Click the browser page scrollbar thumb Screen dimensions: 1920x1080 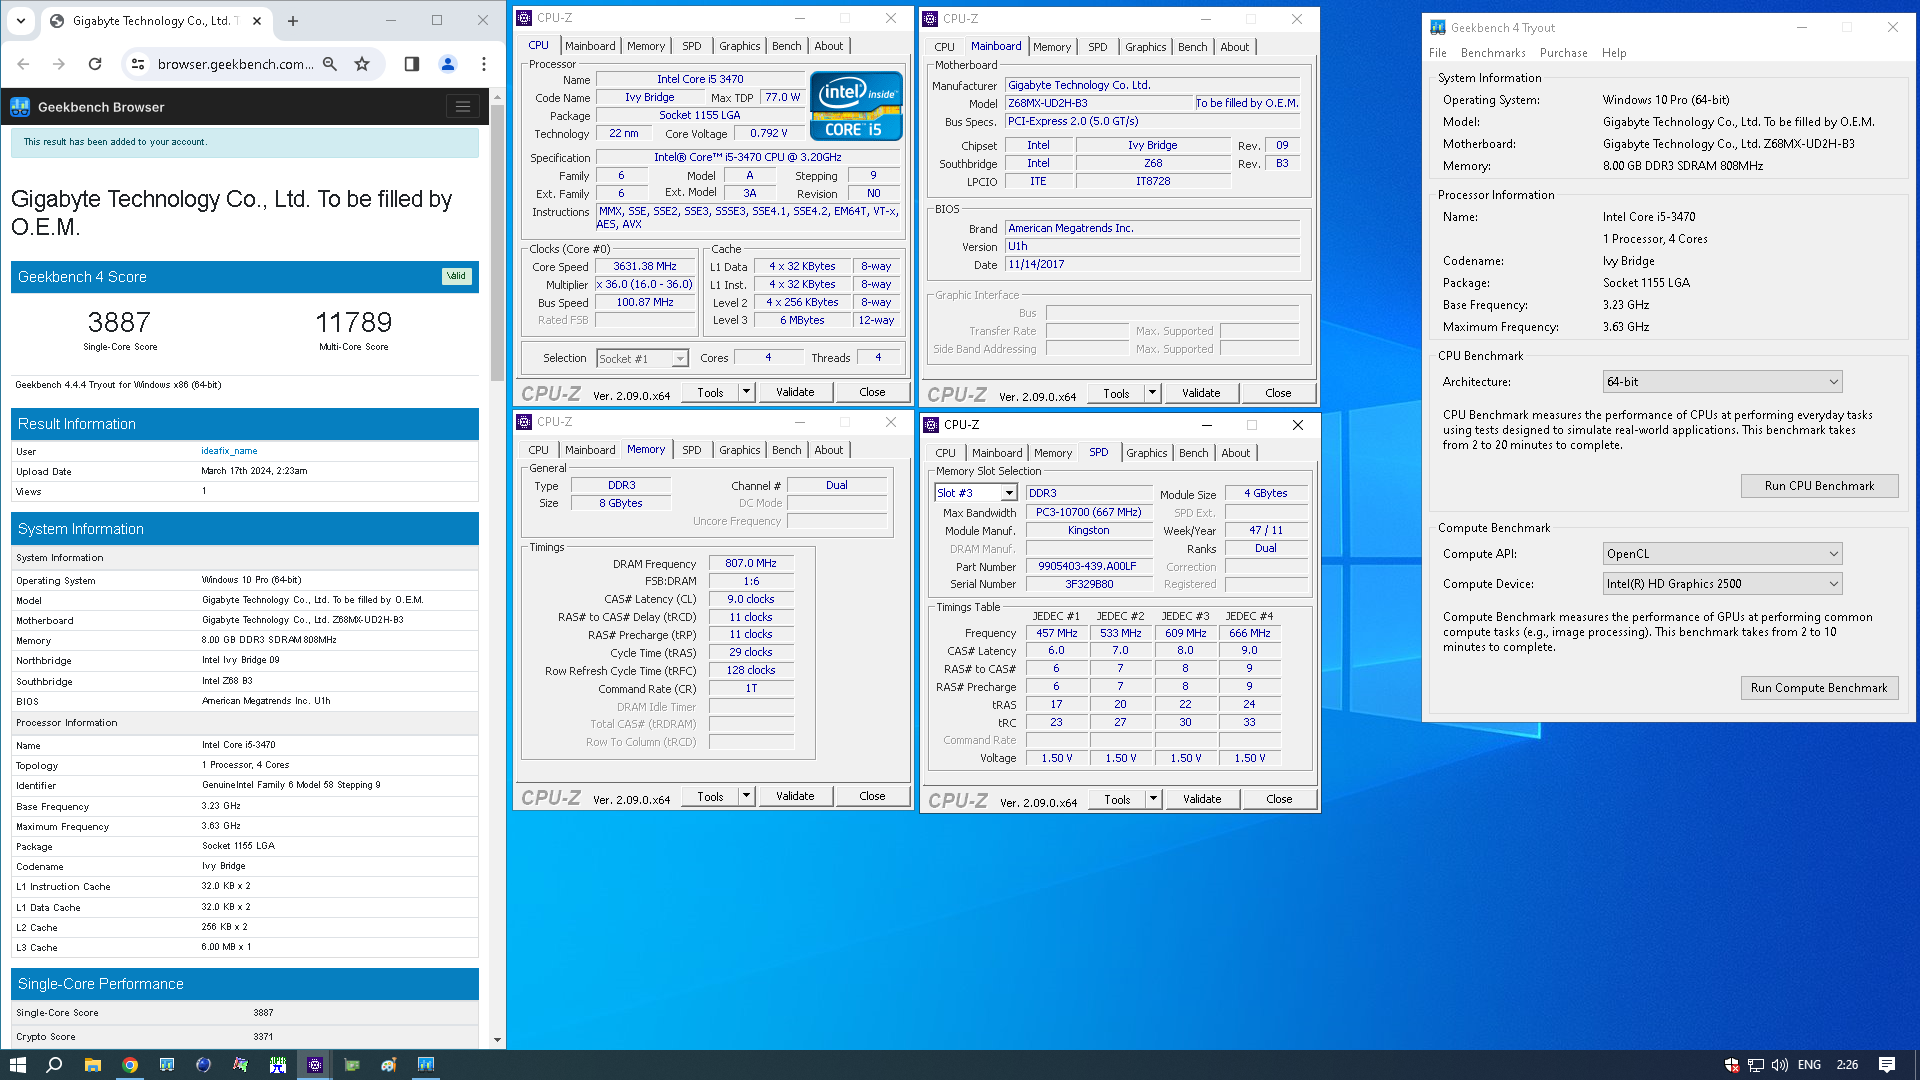[x=497, y=243]
